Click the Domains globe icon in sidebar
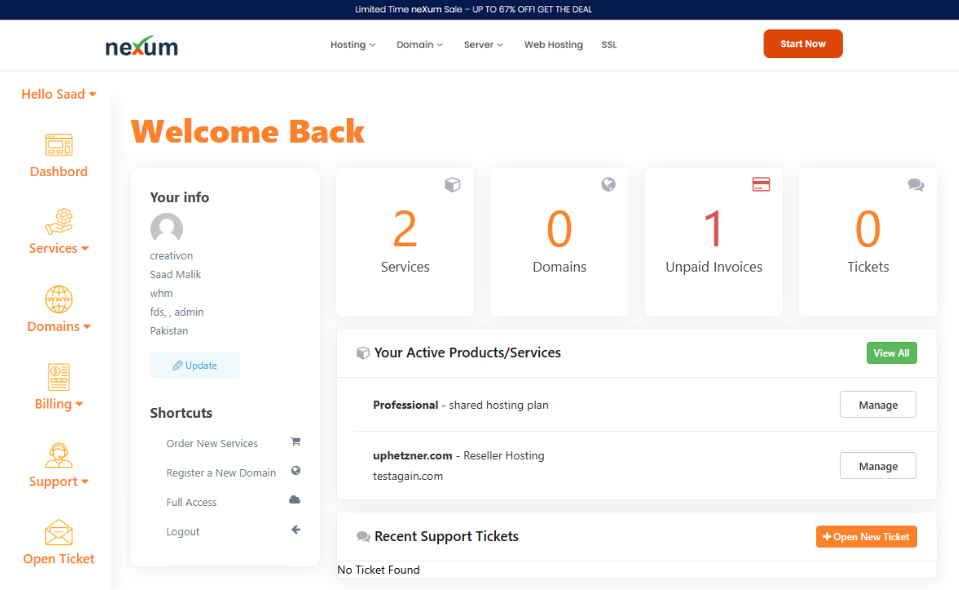Viewport: 959px width, 590px height. [x=59, y=299]
